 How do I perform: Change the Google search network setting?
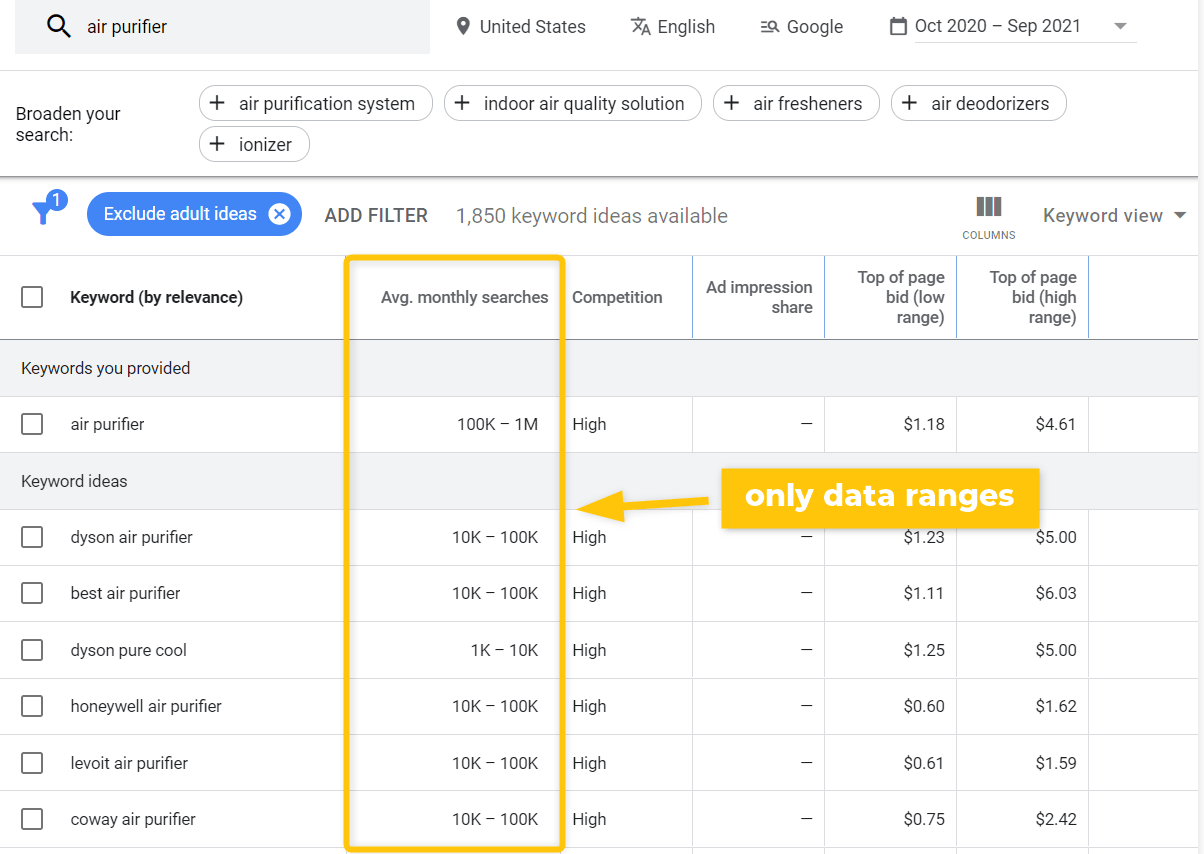click(x=801, y=27)
